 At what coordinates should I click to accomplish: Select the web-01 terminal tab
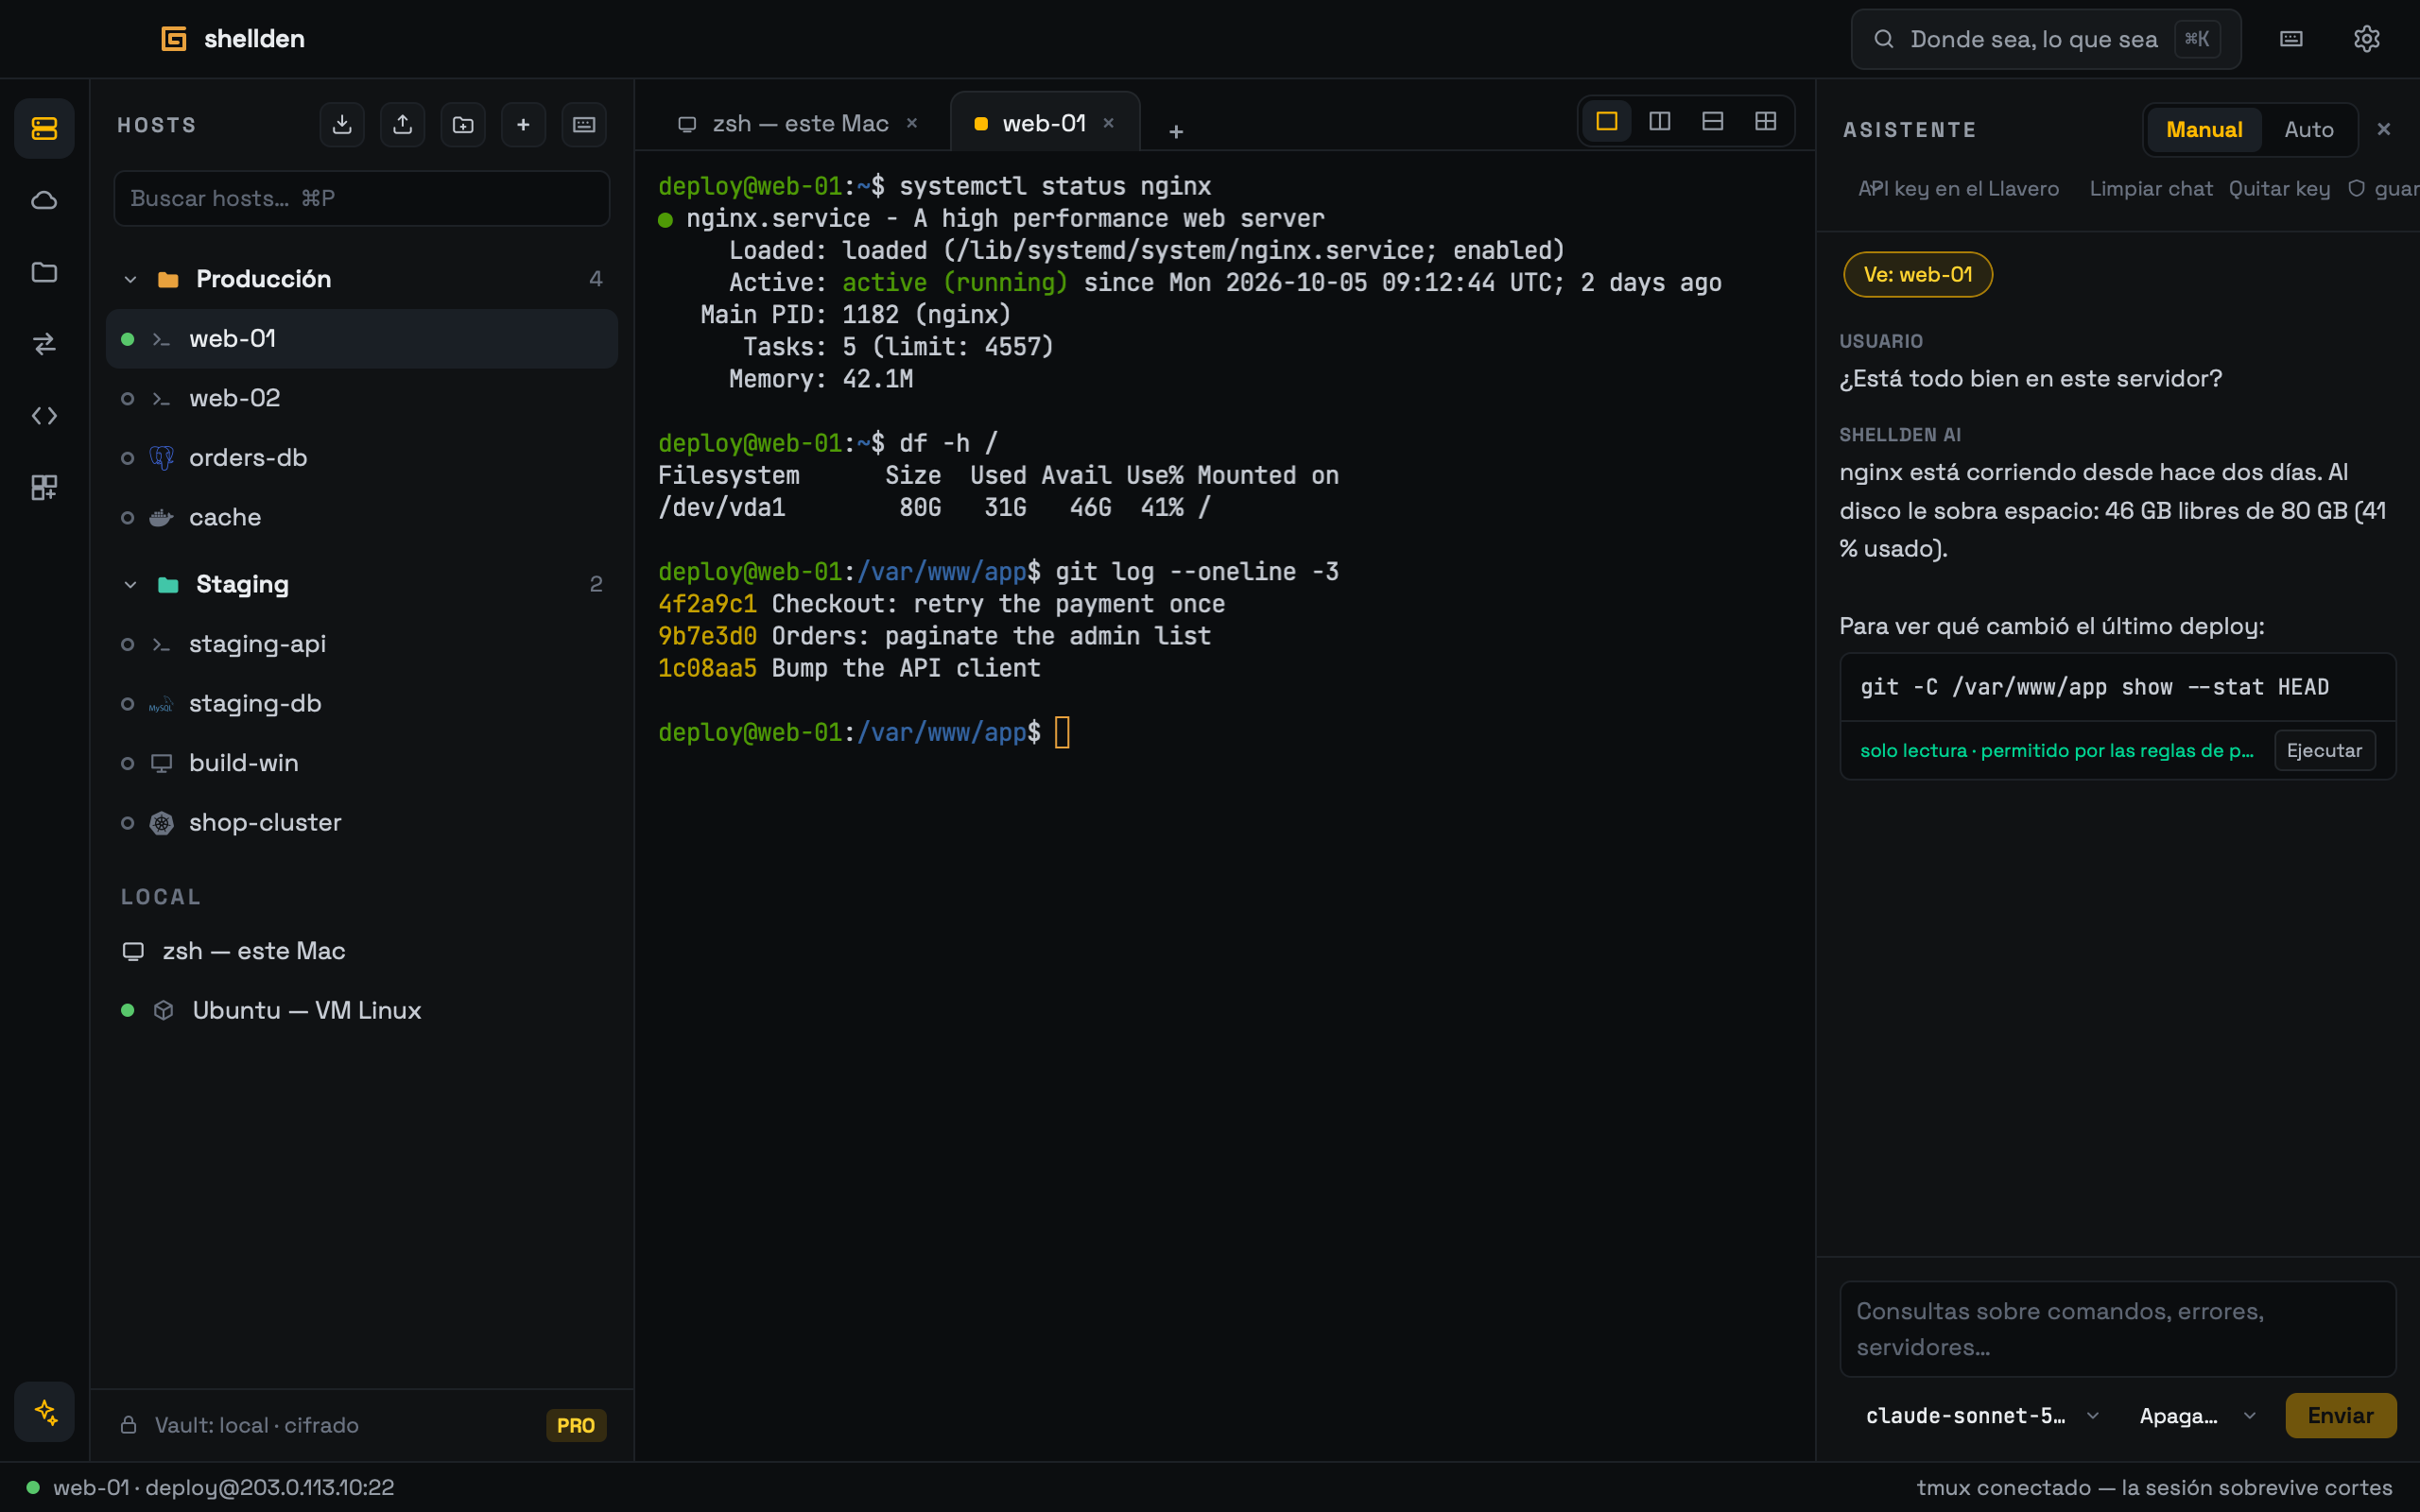[x=1043, y=124]
